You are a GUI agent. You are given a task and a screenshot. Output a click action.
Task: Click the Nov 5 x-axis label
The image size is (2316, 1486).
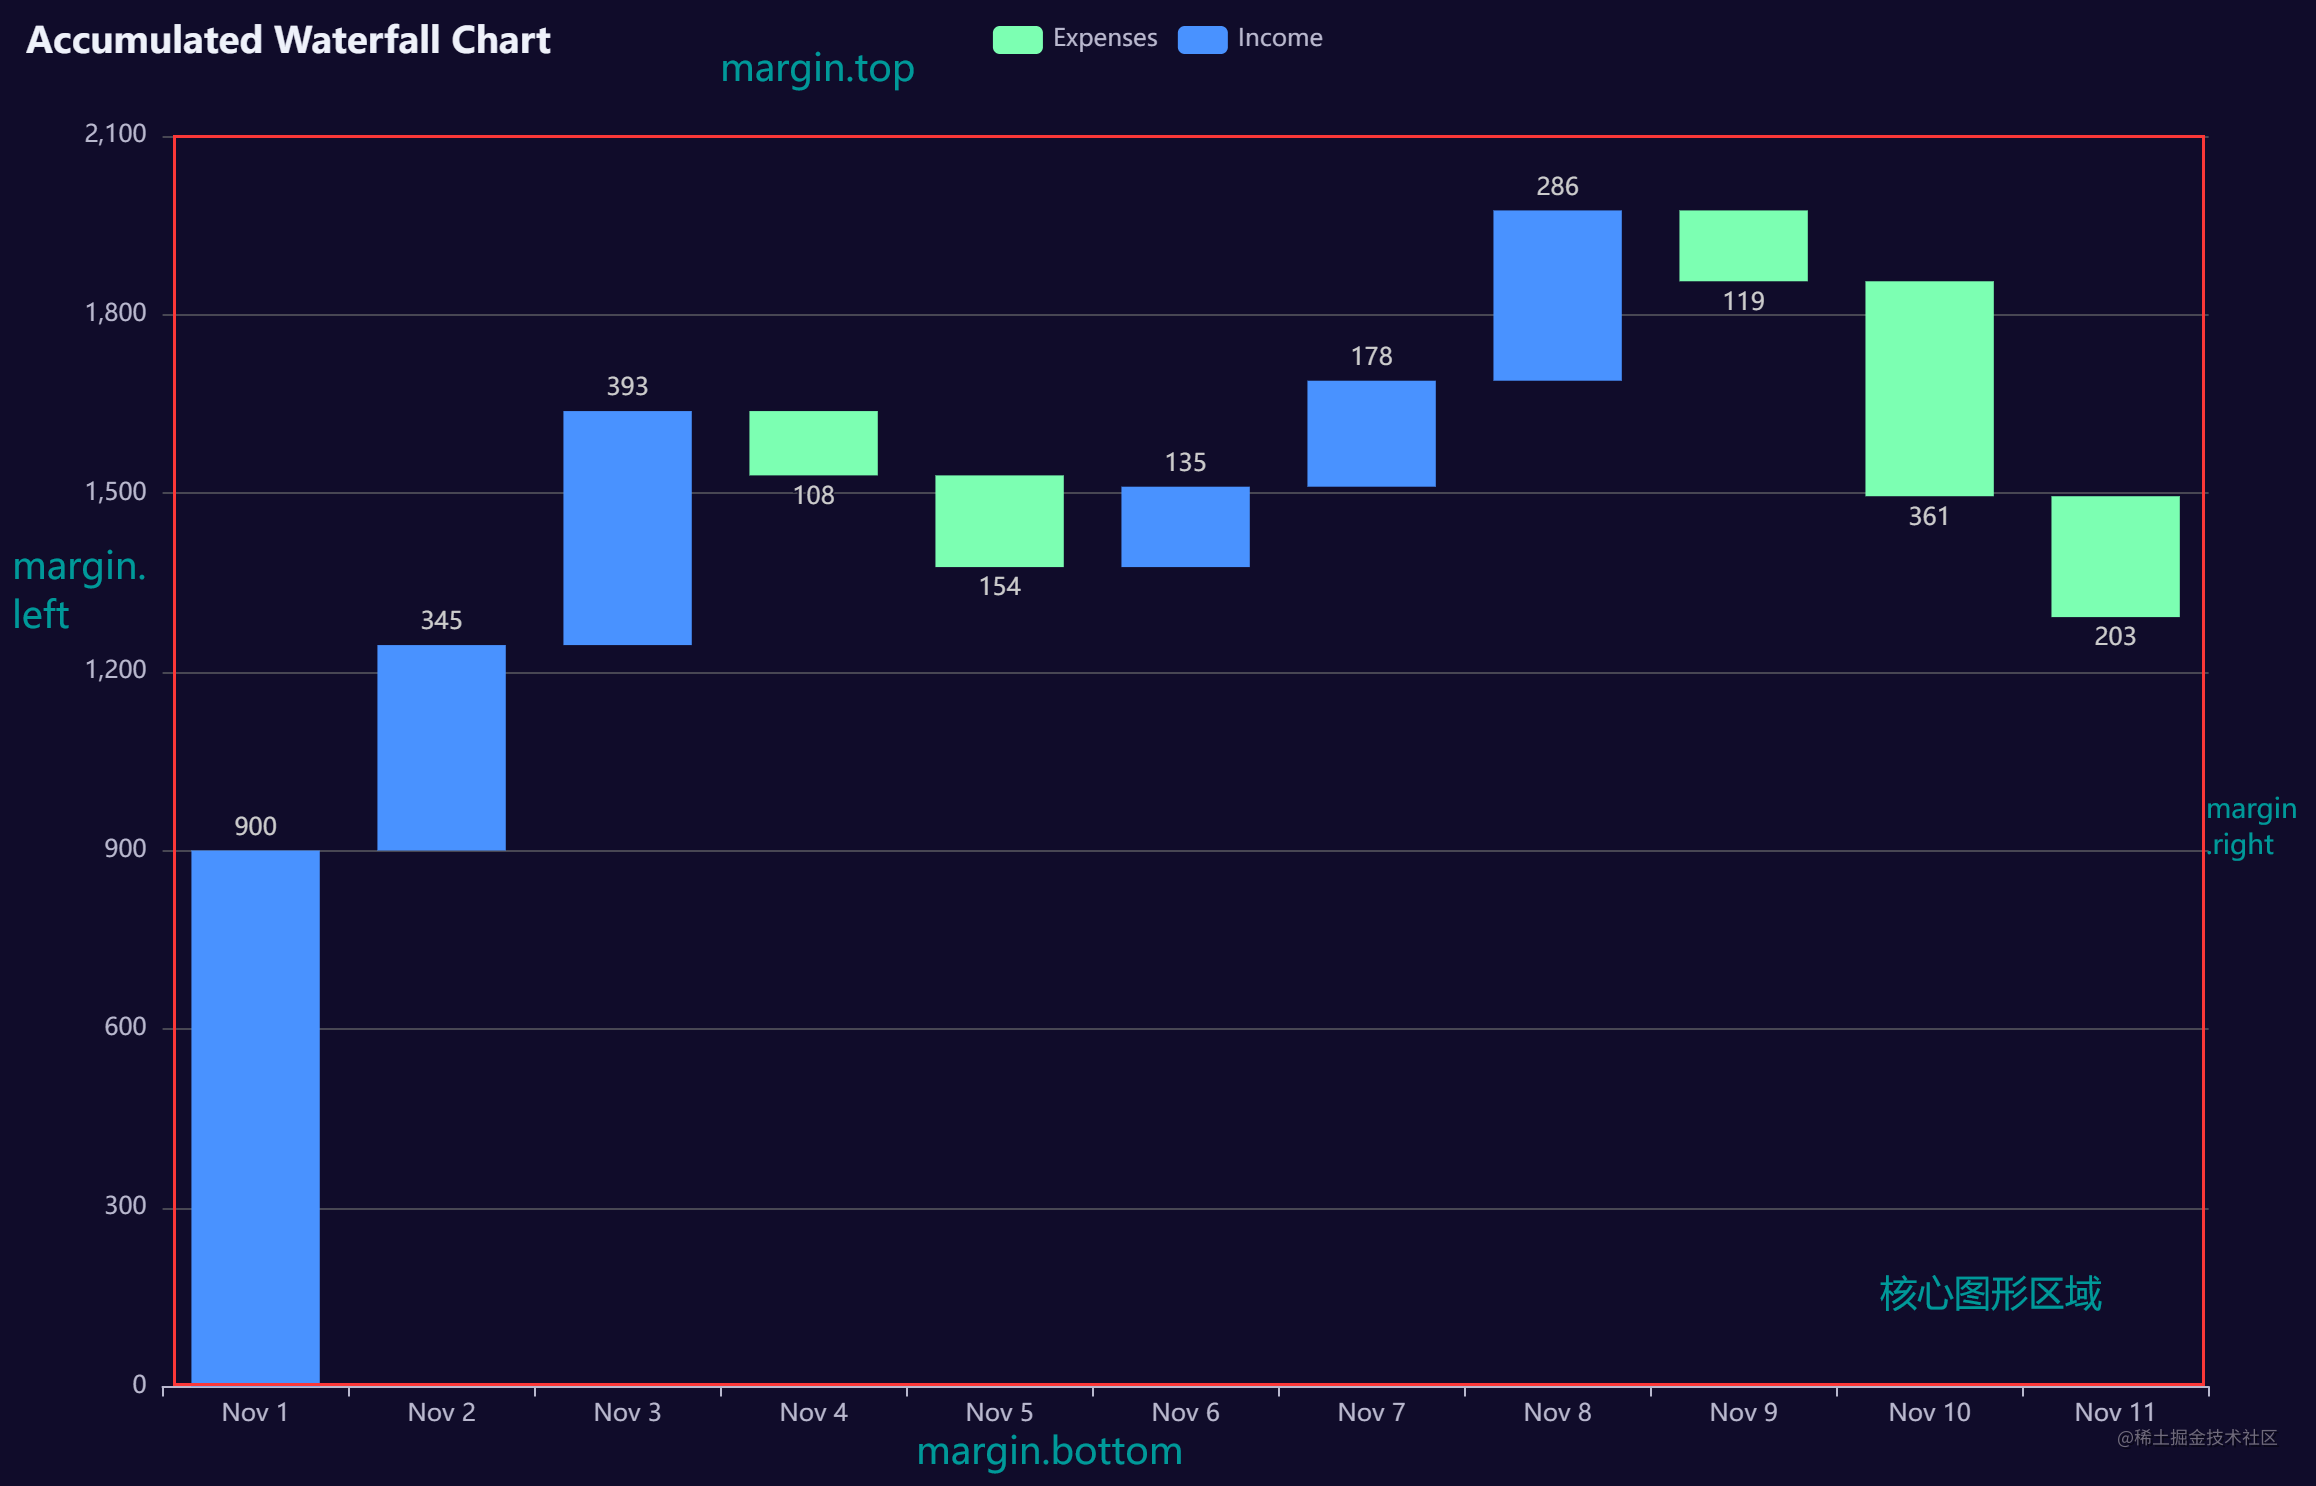point(999,1412)
